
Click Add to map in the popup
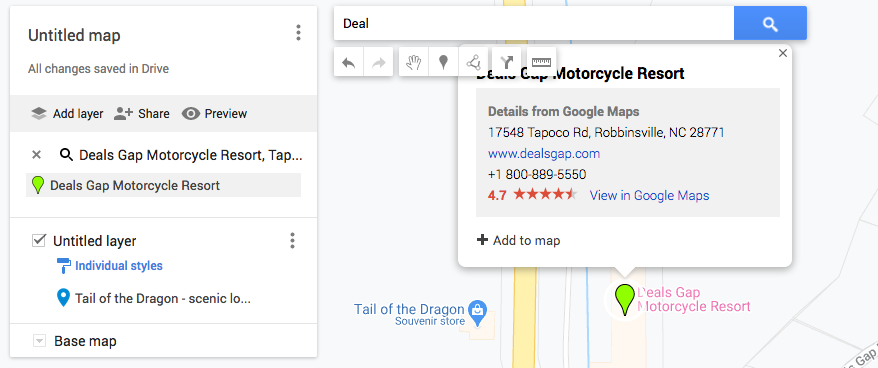[519, 240]
